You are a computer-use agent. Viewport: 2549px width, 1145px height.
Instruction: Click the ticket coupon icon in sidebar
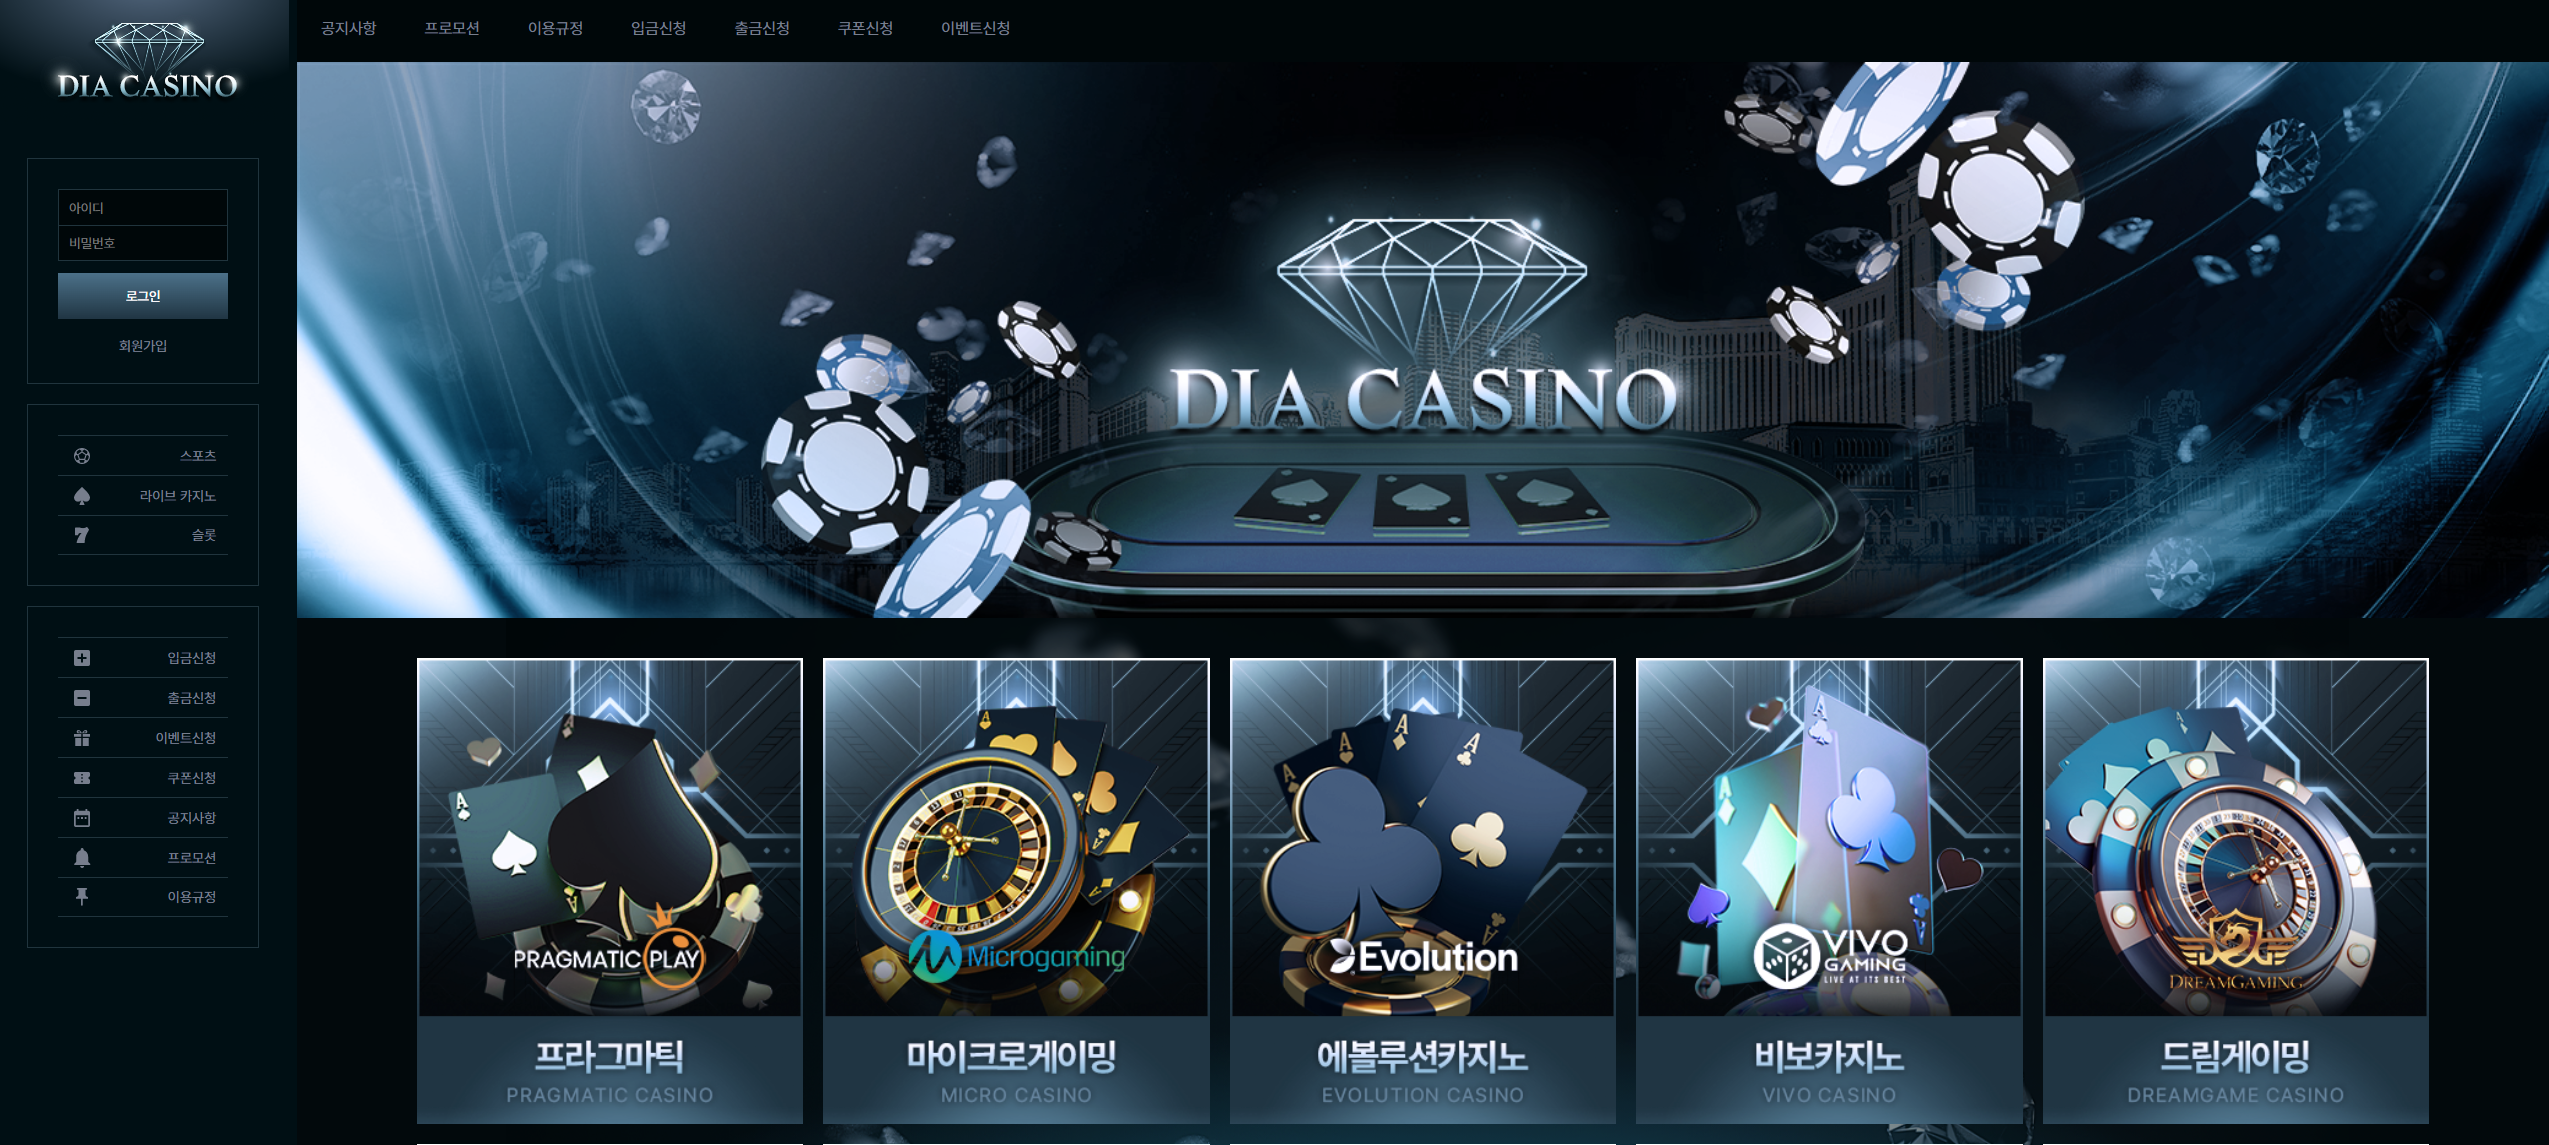click(82, 778)
